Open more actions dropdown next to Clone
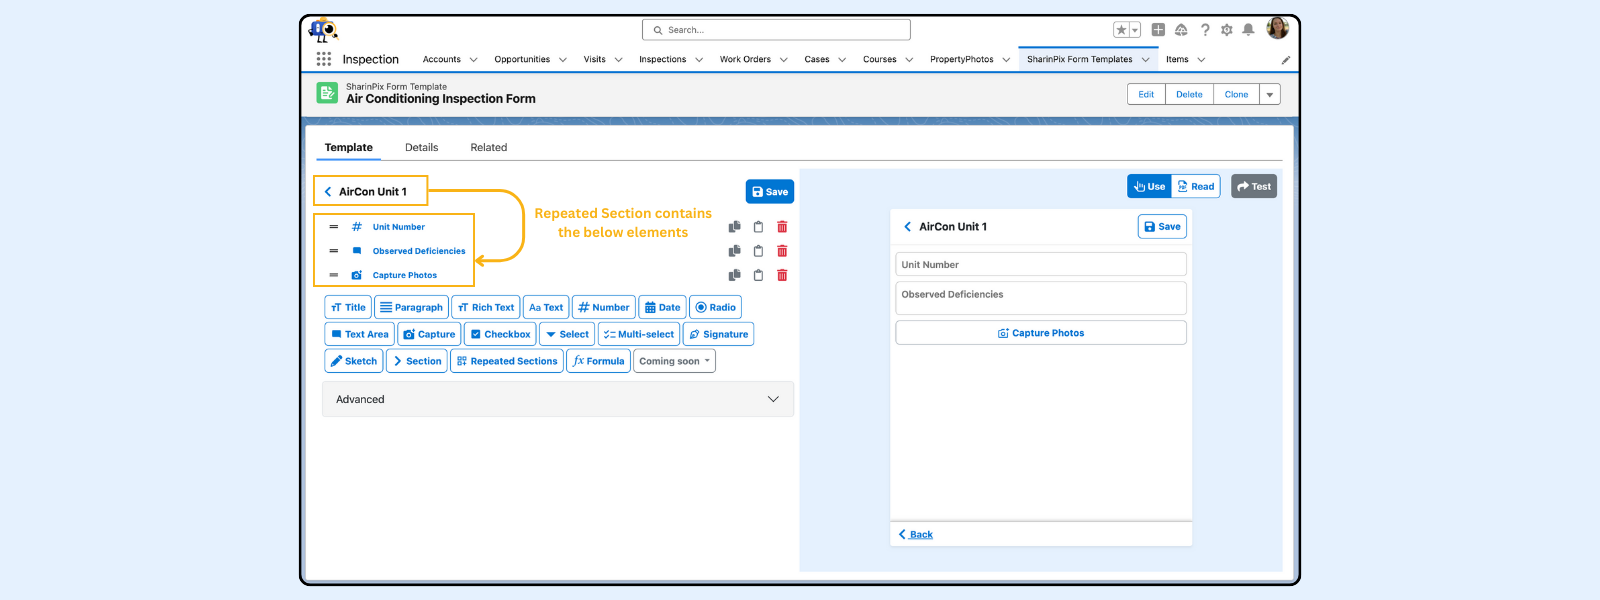 tap(1270, 95)
